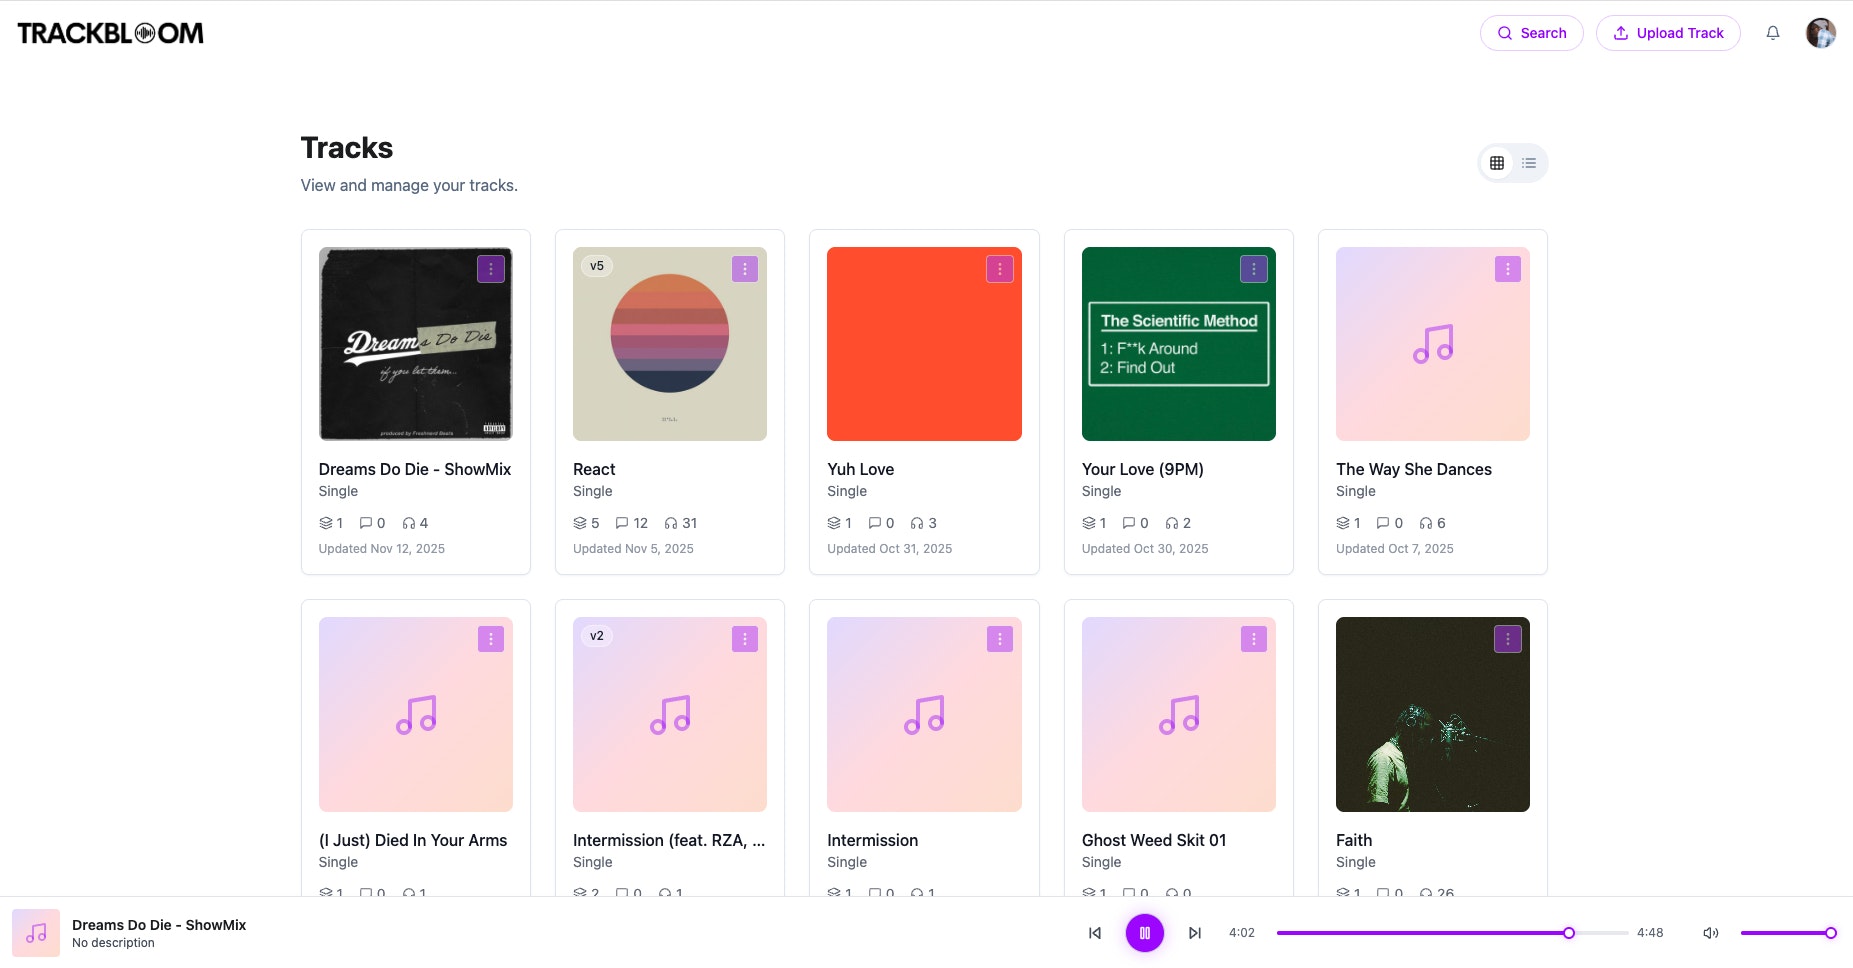Open options menu for (I Just) Died In Your Arms
Screen dimensions: 1853x968
click(490, 639)
